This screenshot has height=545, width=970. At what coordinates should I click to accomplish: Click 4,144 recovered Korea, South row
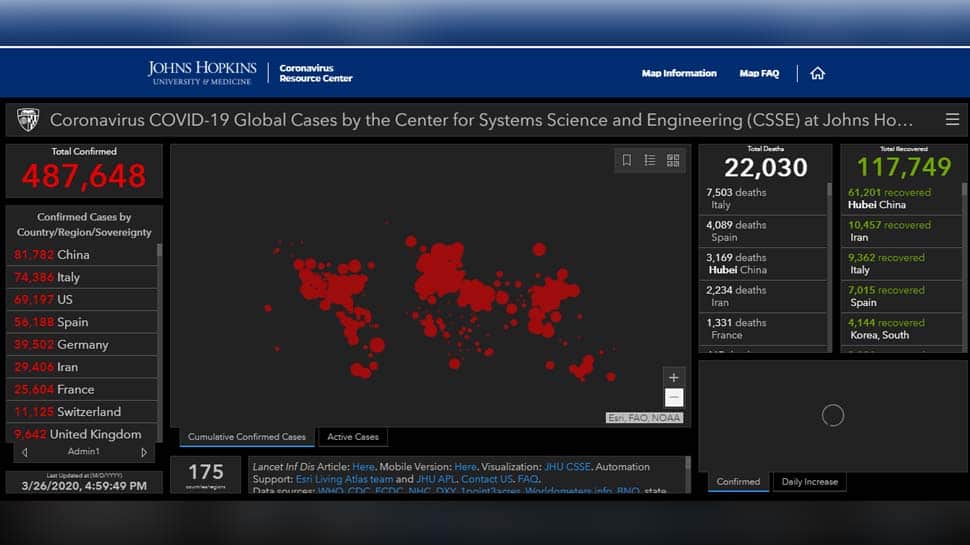tap(901, 328)
